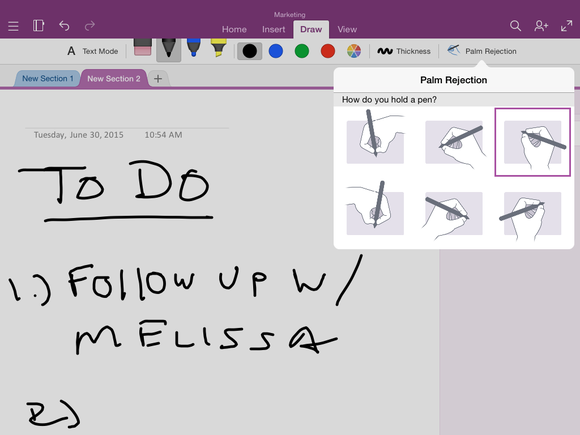This screenshot has height=435, width=580.
Task: Open New Section 1 tab
Action: pos(47,78)
